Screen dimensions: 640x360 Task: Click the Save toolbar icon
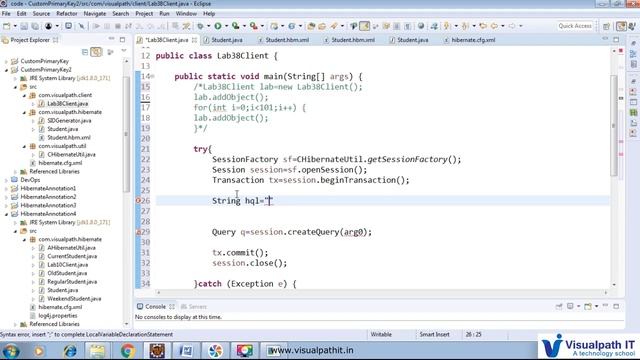pos(24,26)
